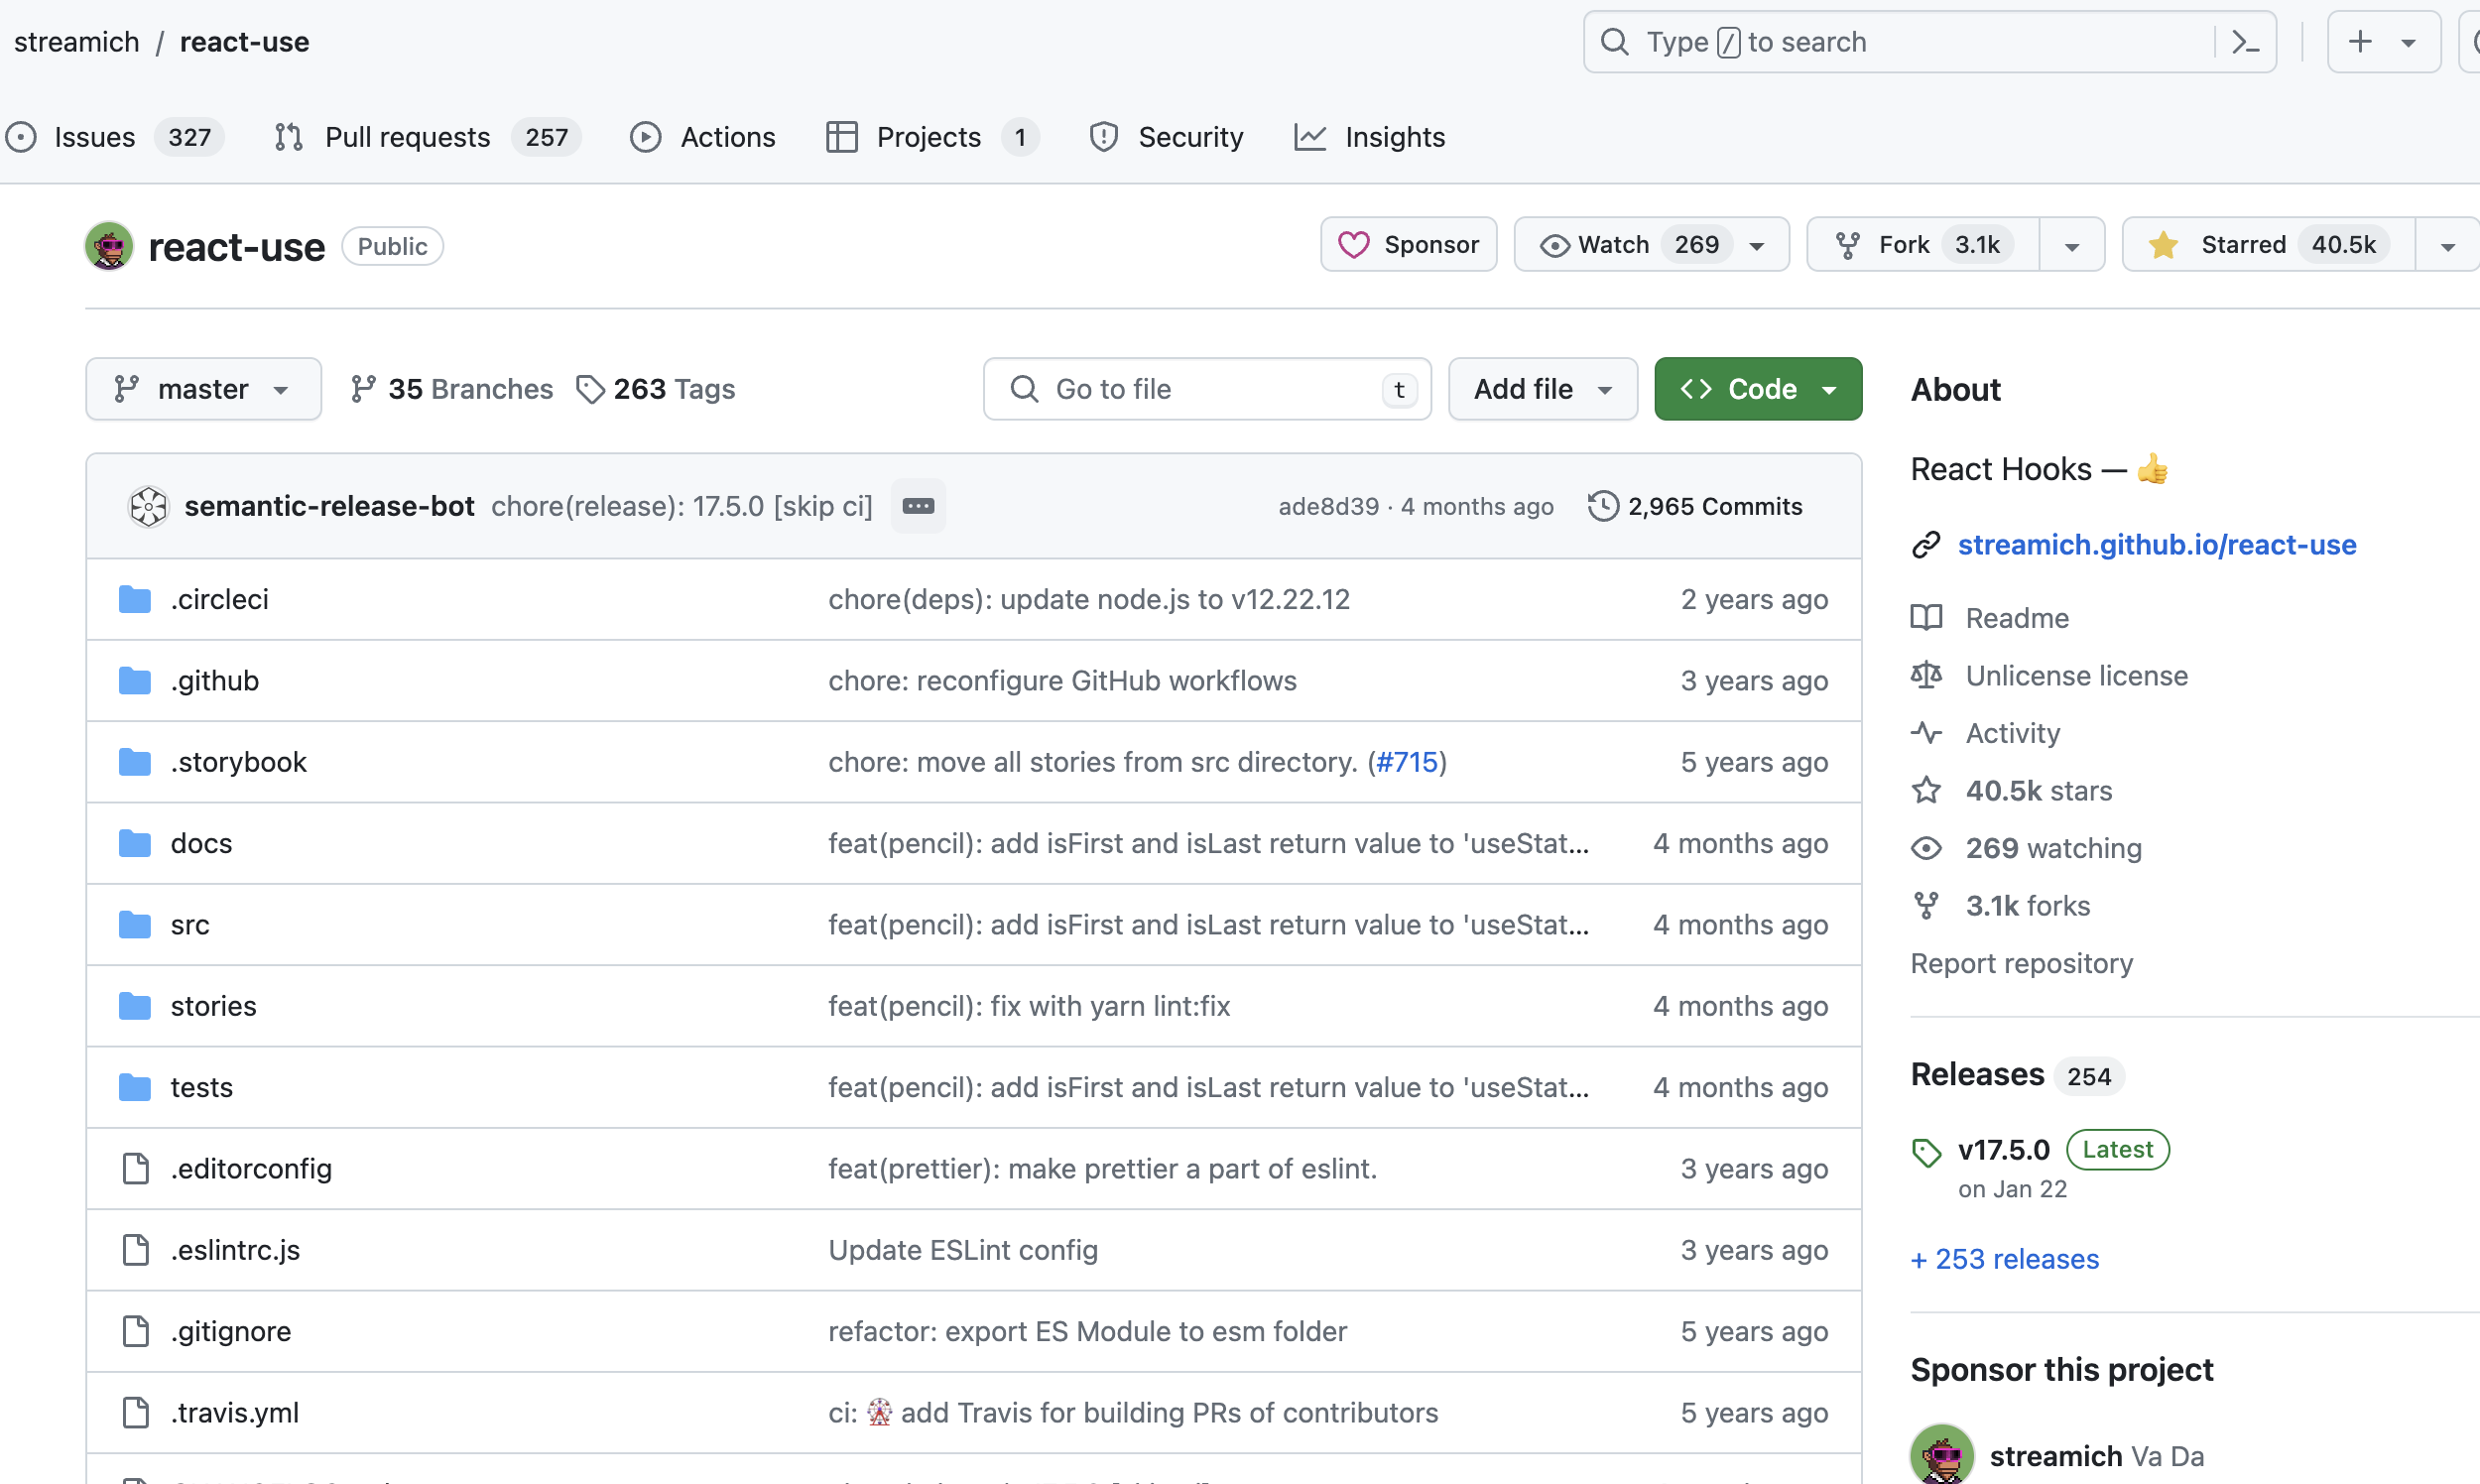
Task: Open the master branch selector
Action: [x=203, y=388]
